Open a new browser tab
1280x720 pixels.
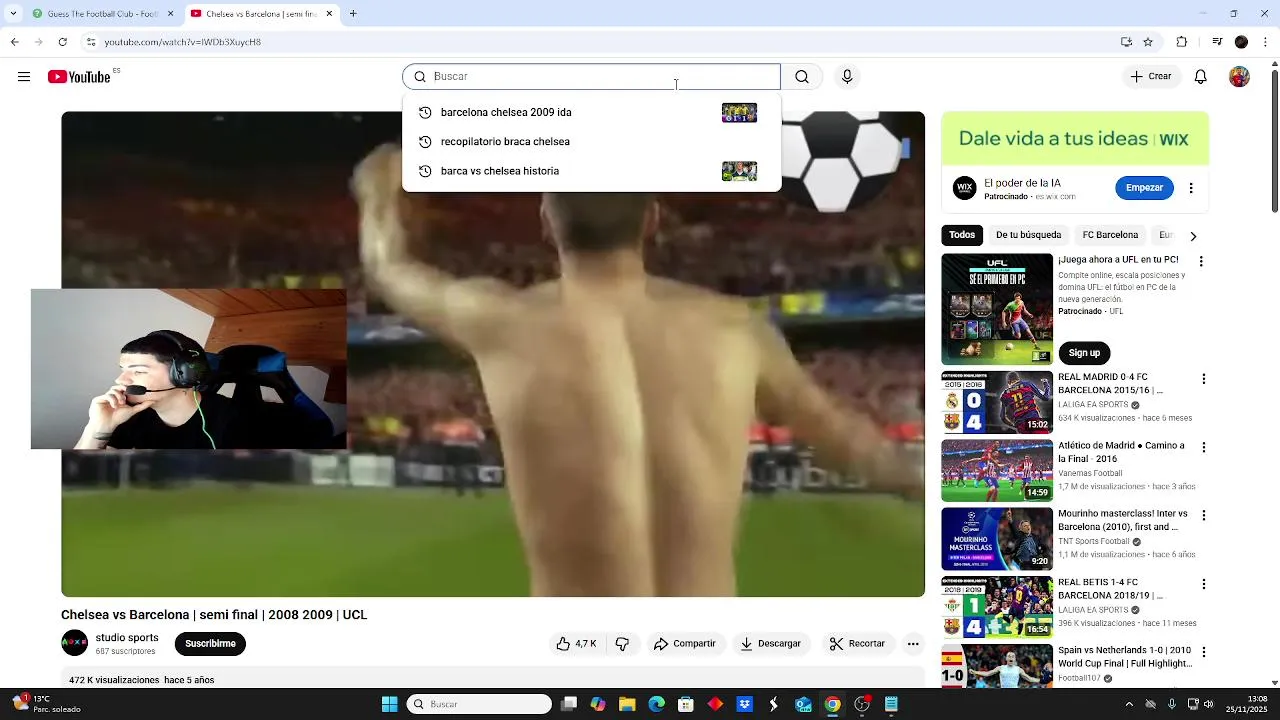pos(353,14)
